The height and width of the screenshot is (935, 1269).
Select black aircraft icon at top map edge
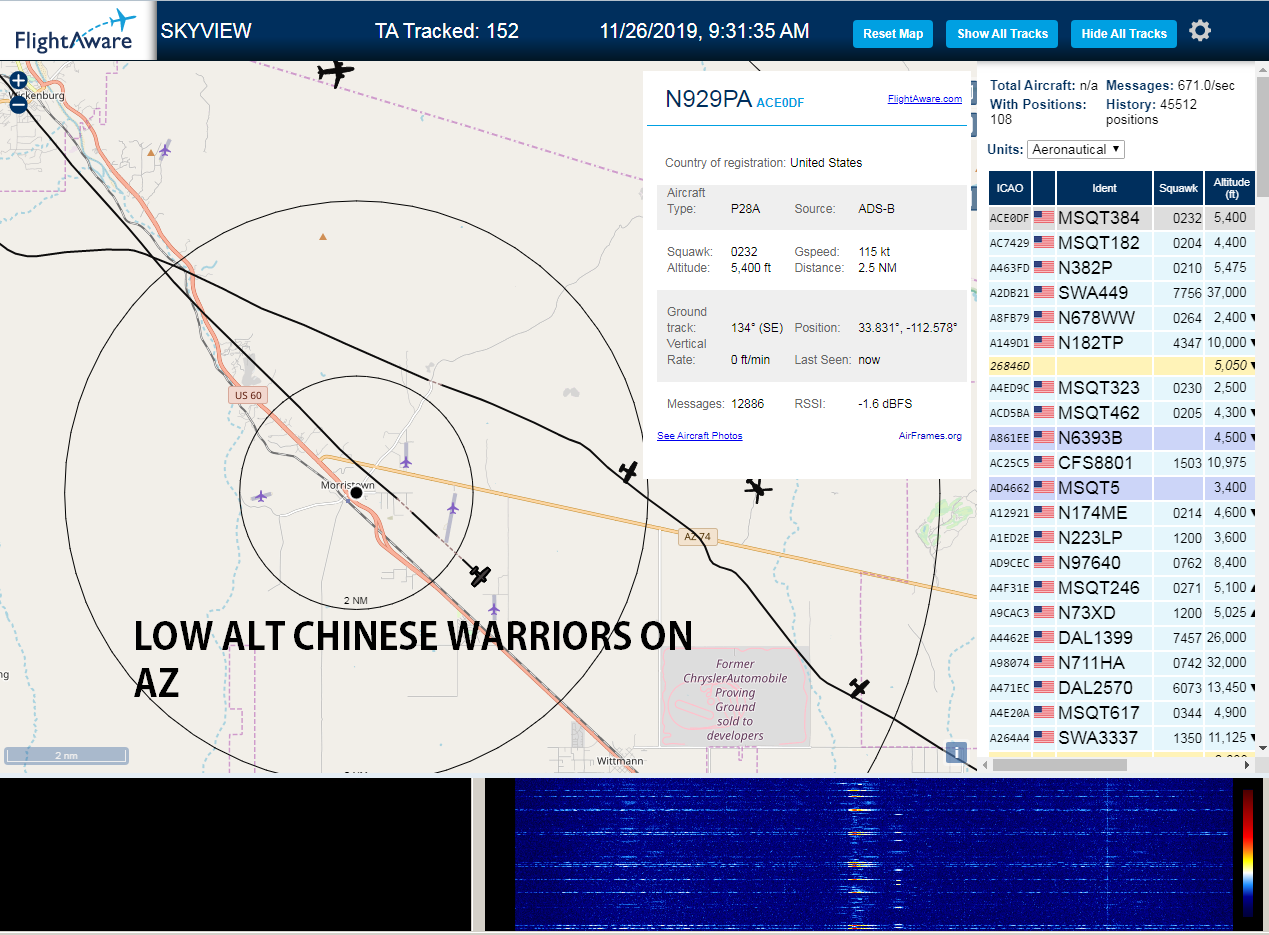[335, 72]
